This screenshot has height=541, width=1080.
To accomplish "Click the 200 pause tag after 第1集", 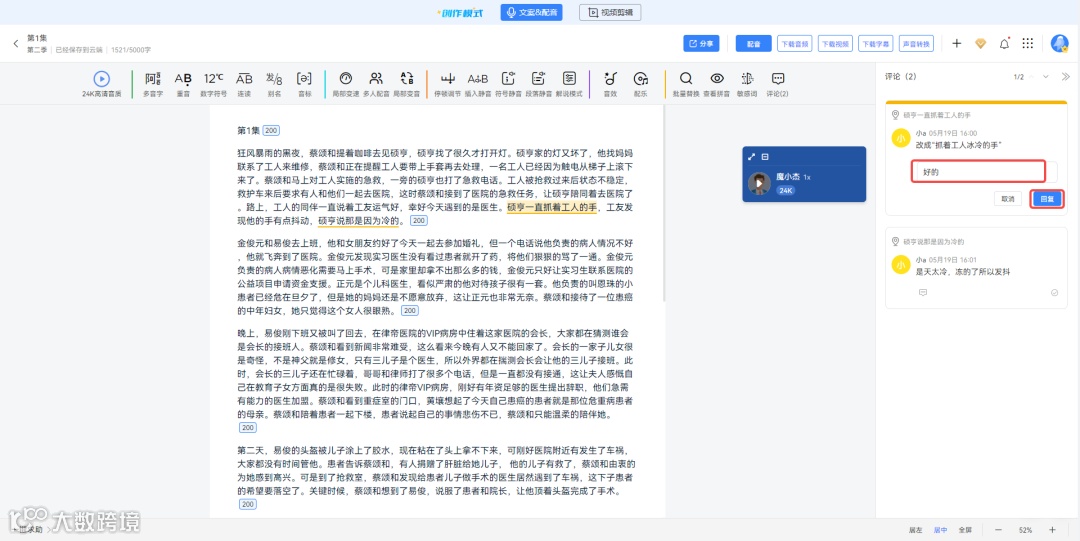I will 271,130.
